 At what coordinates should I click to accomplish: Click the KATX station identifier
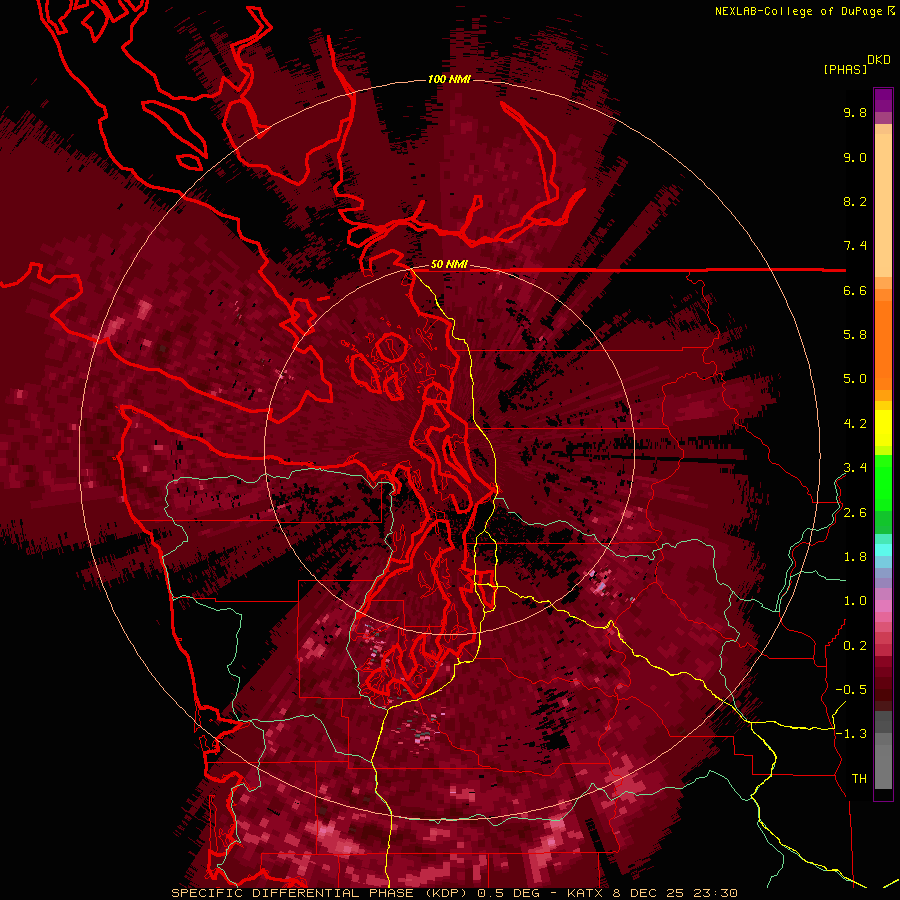click(x=583, y=893)
